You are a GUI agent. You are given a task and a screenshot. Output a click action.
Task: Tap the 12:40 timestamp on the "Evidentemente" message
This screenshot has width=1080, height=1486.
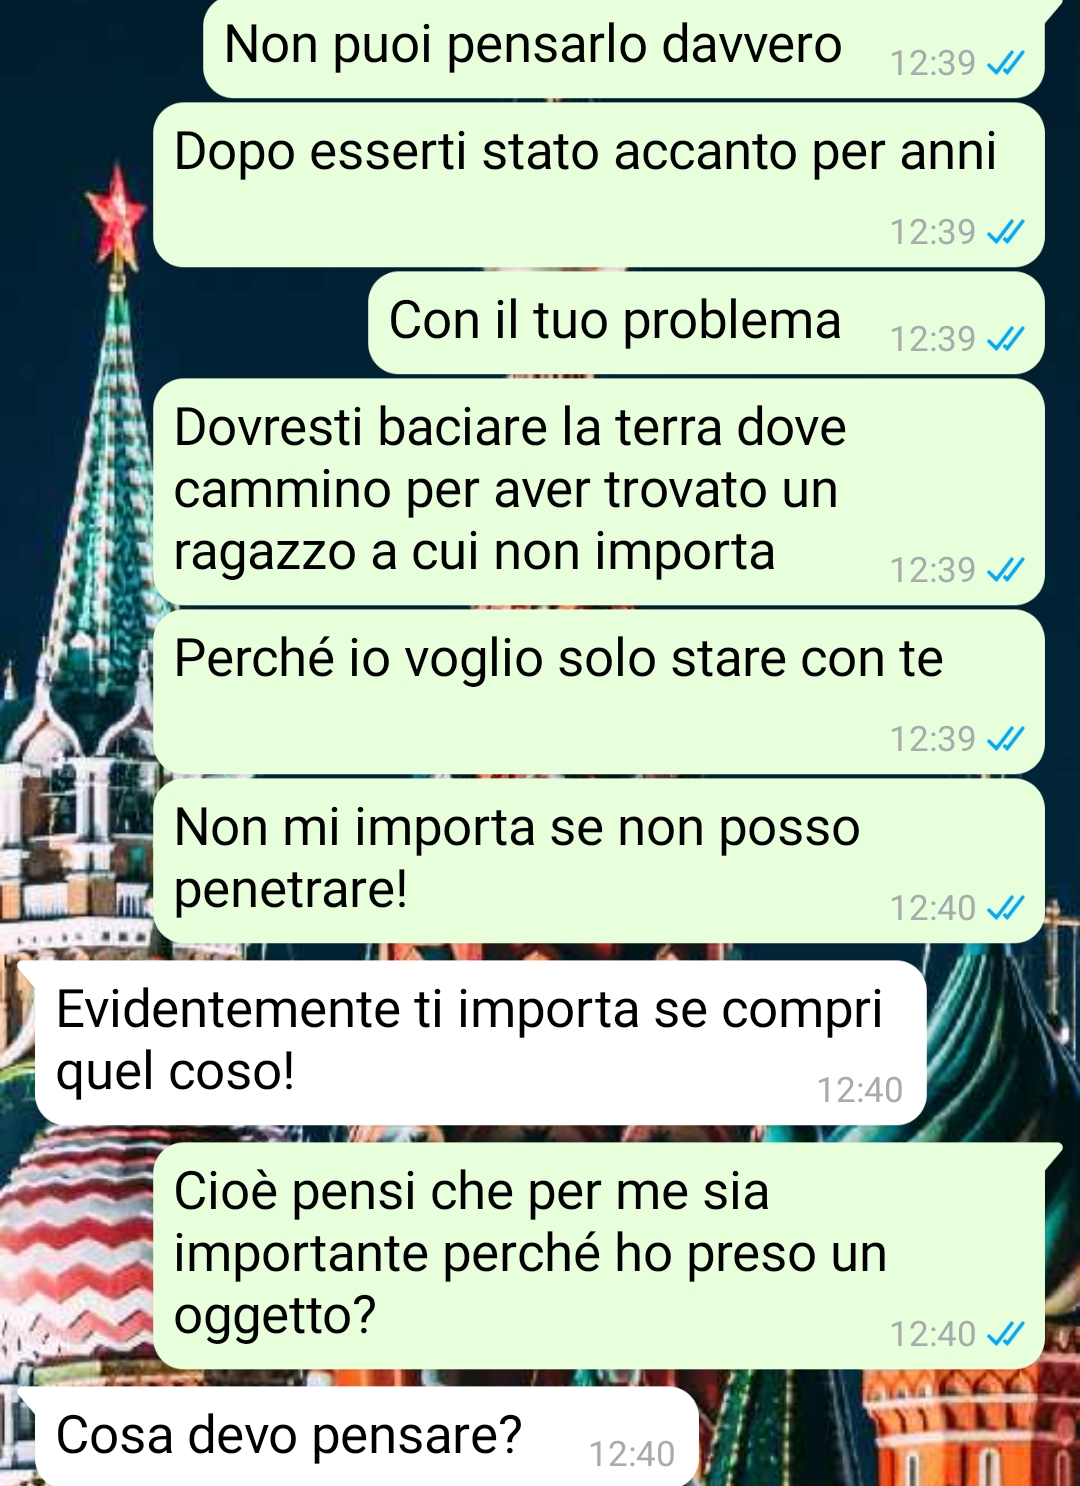[x=860, y=1090]
